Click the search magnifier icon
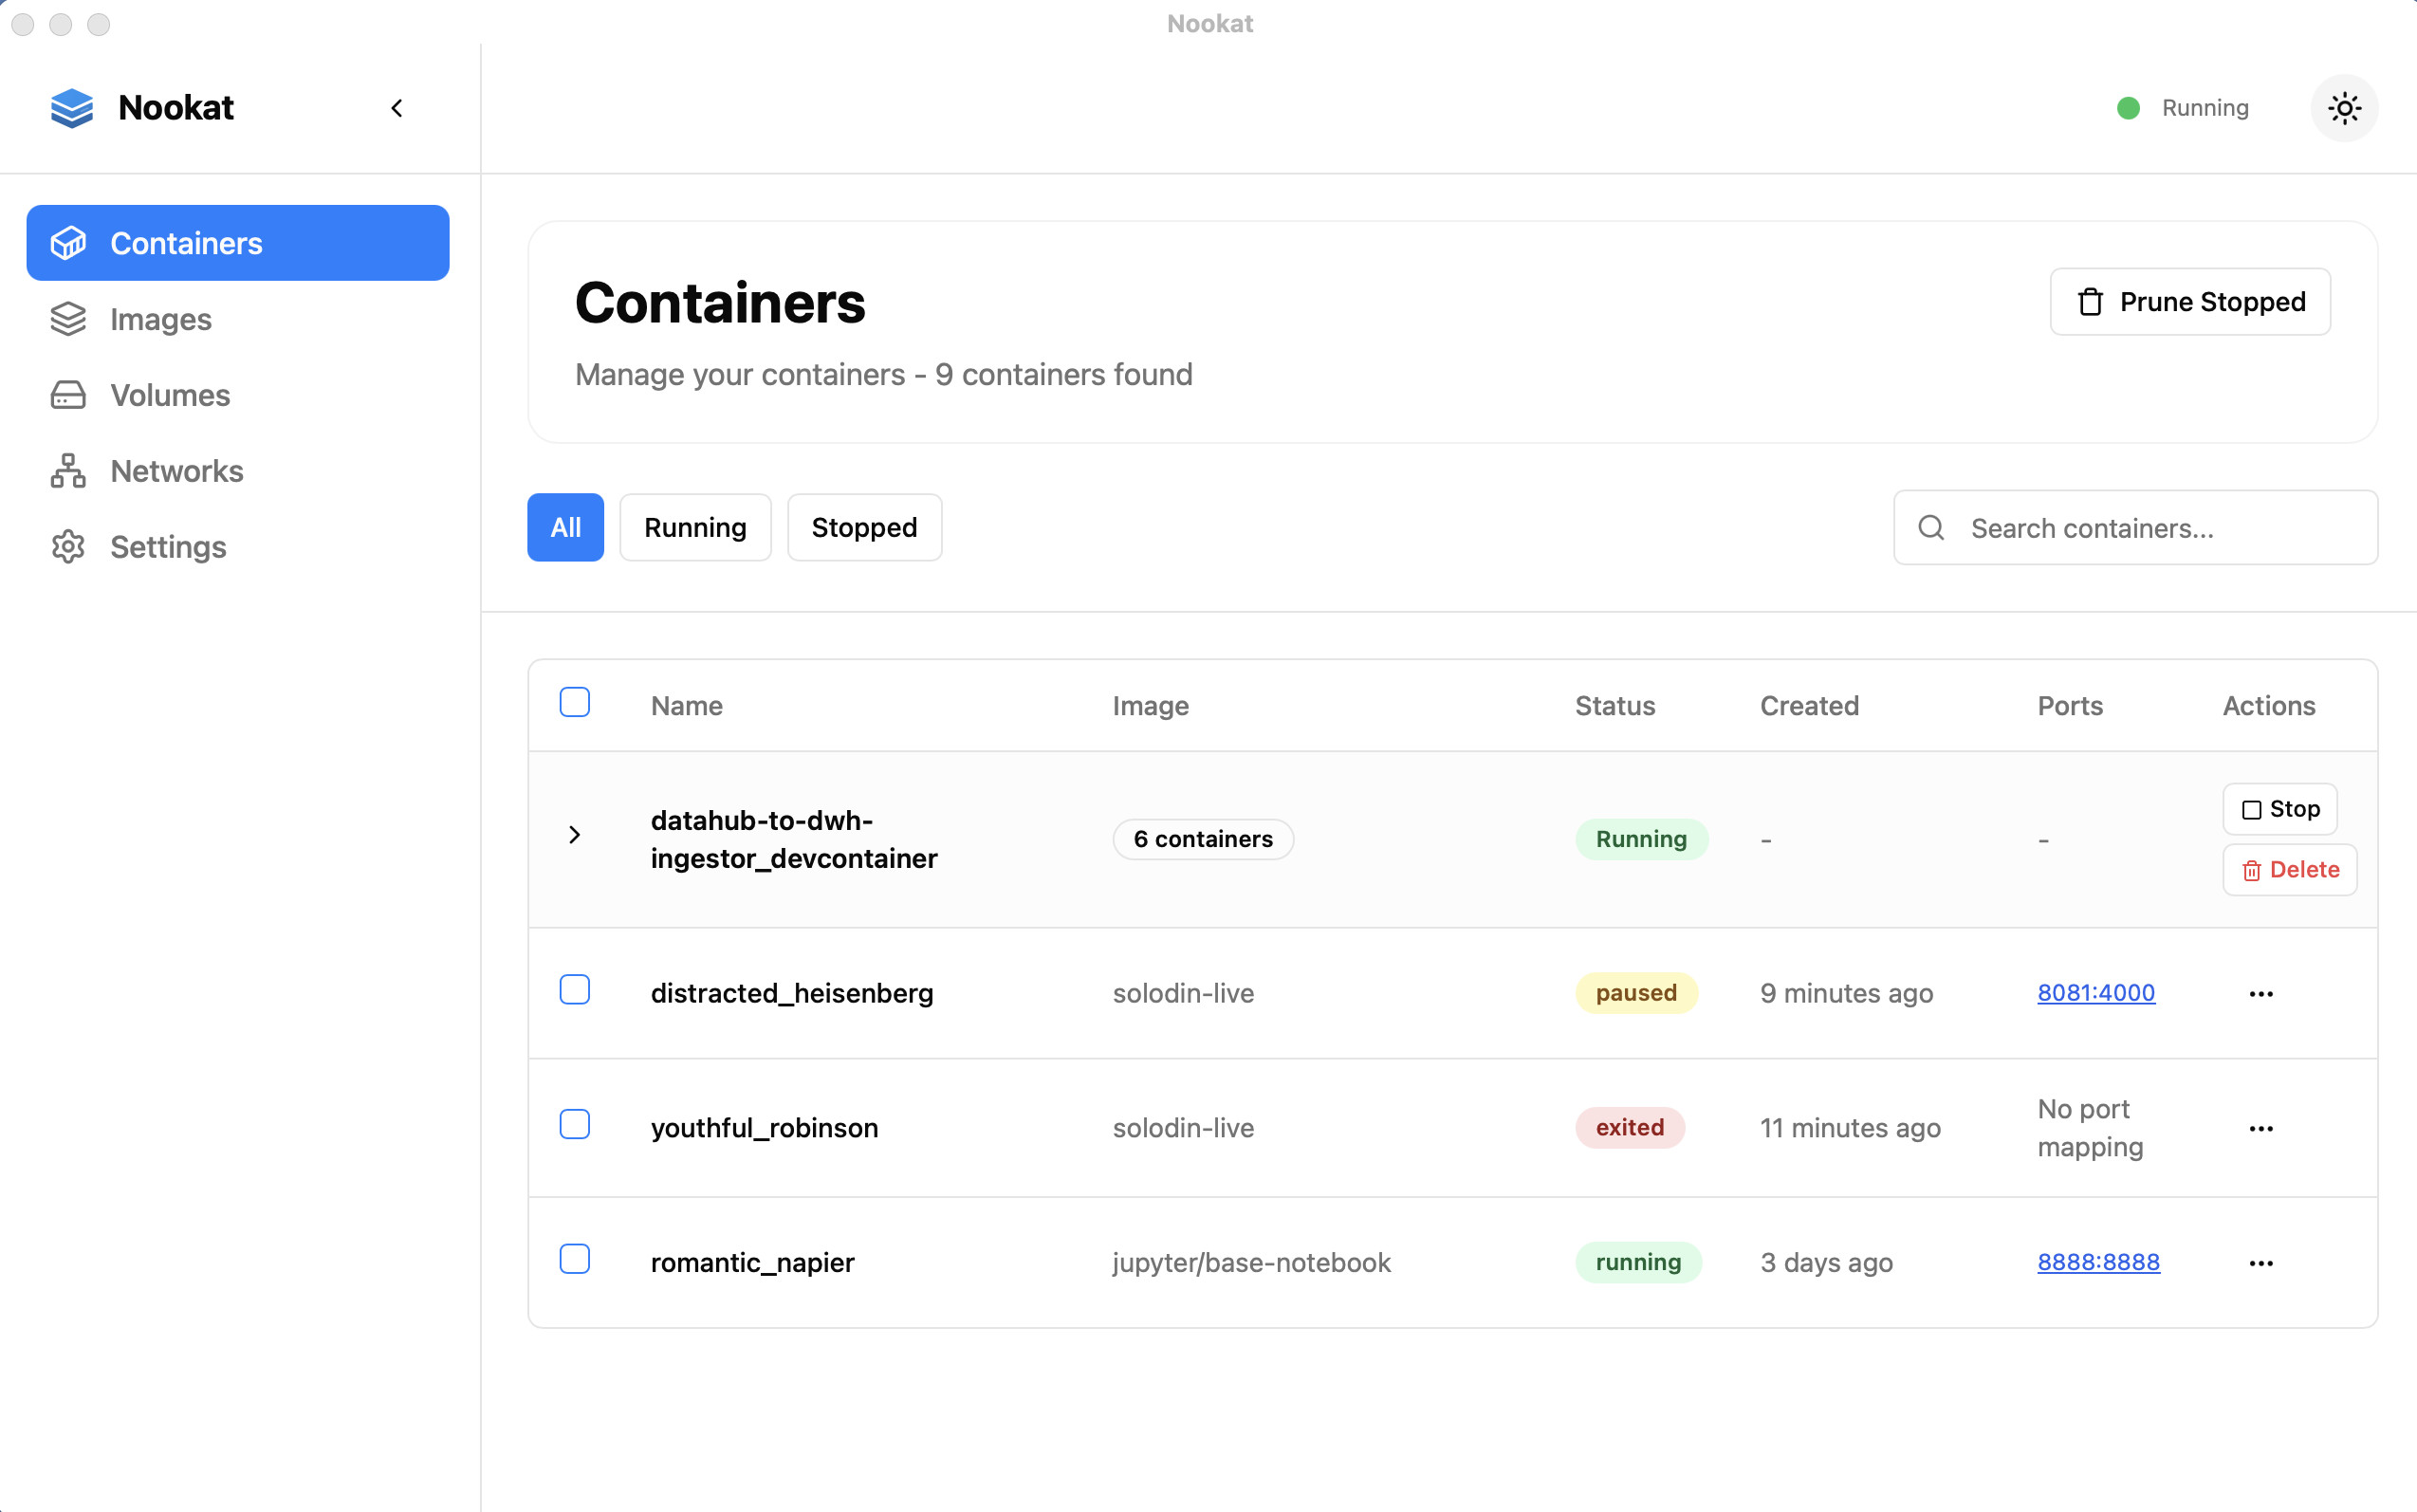This screenshot has width=2417, height=1512. pyautogui.click(x=1930, y=528)
